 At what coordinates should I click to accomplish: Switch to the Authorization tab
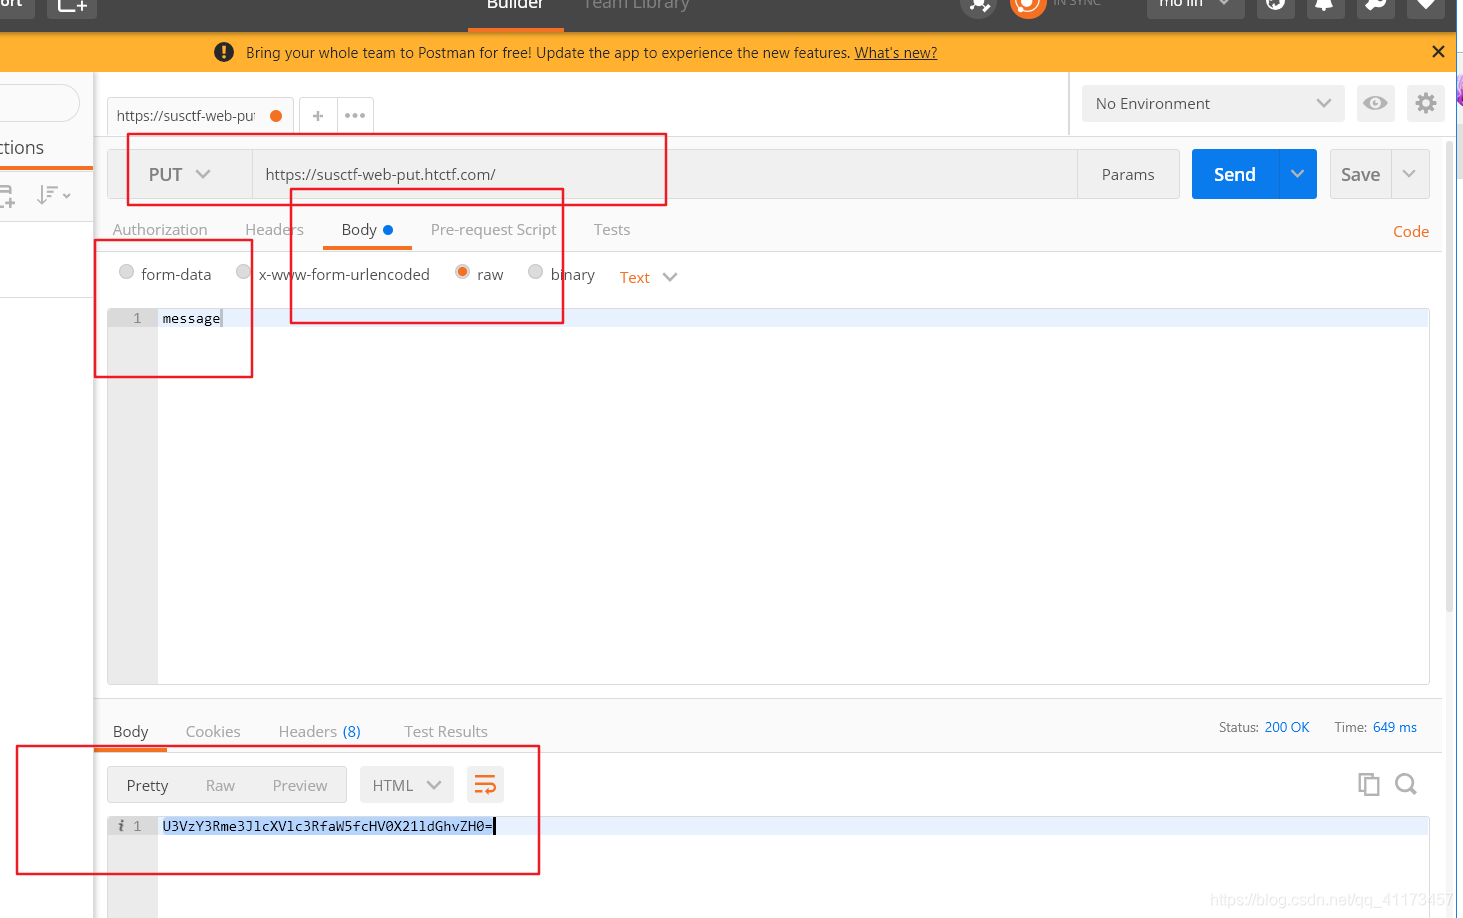pyautogui.click(x=160, y=229)
